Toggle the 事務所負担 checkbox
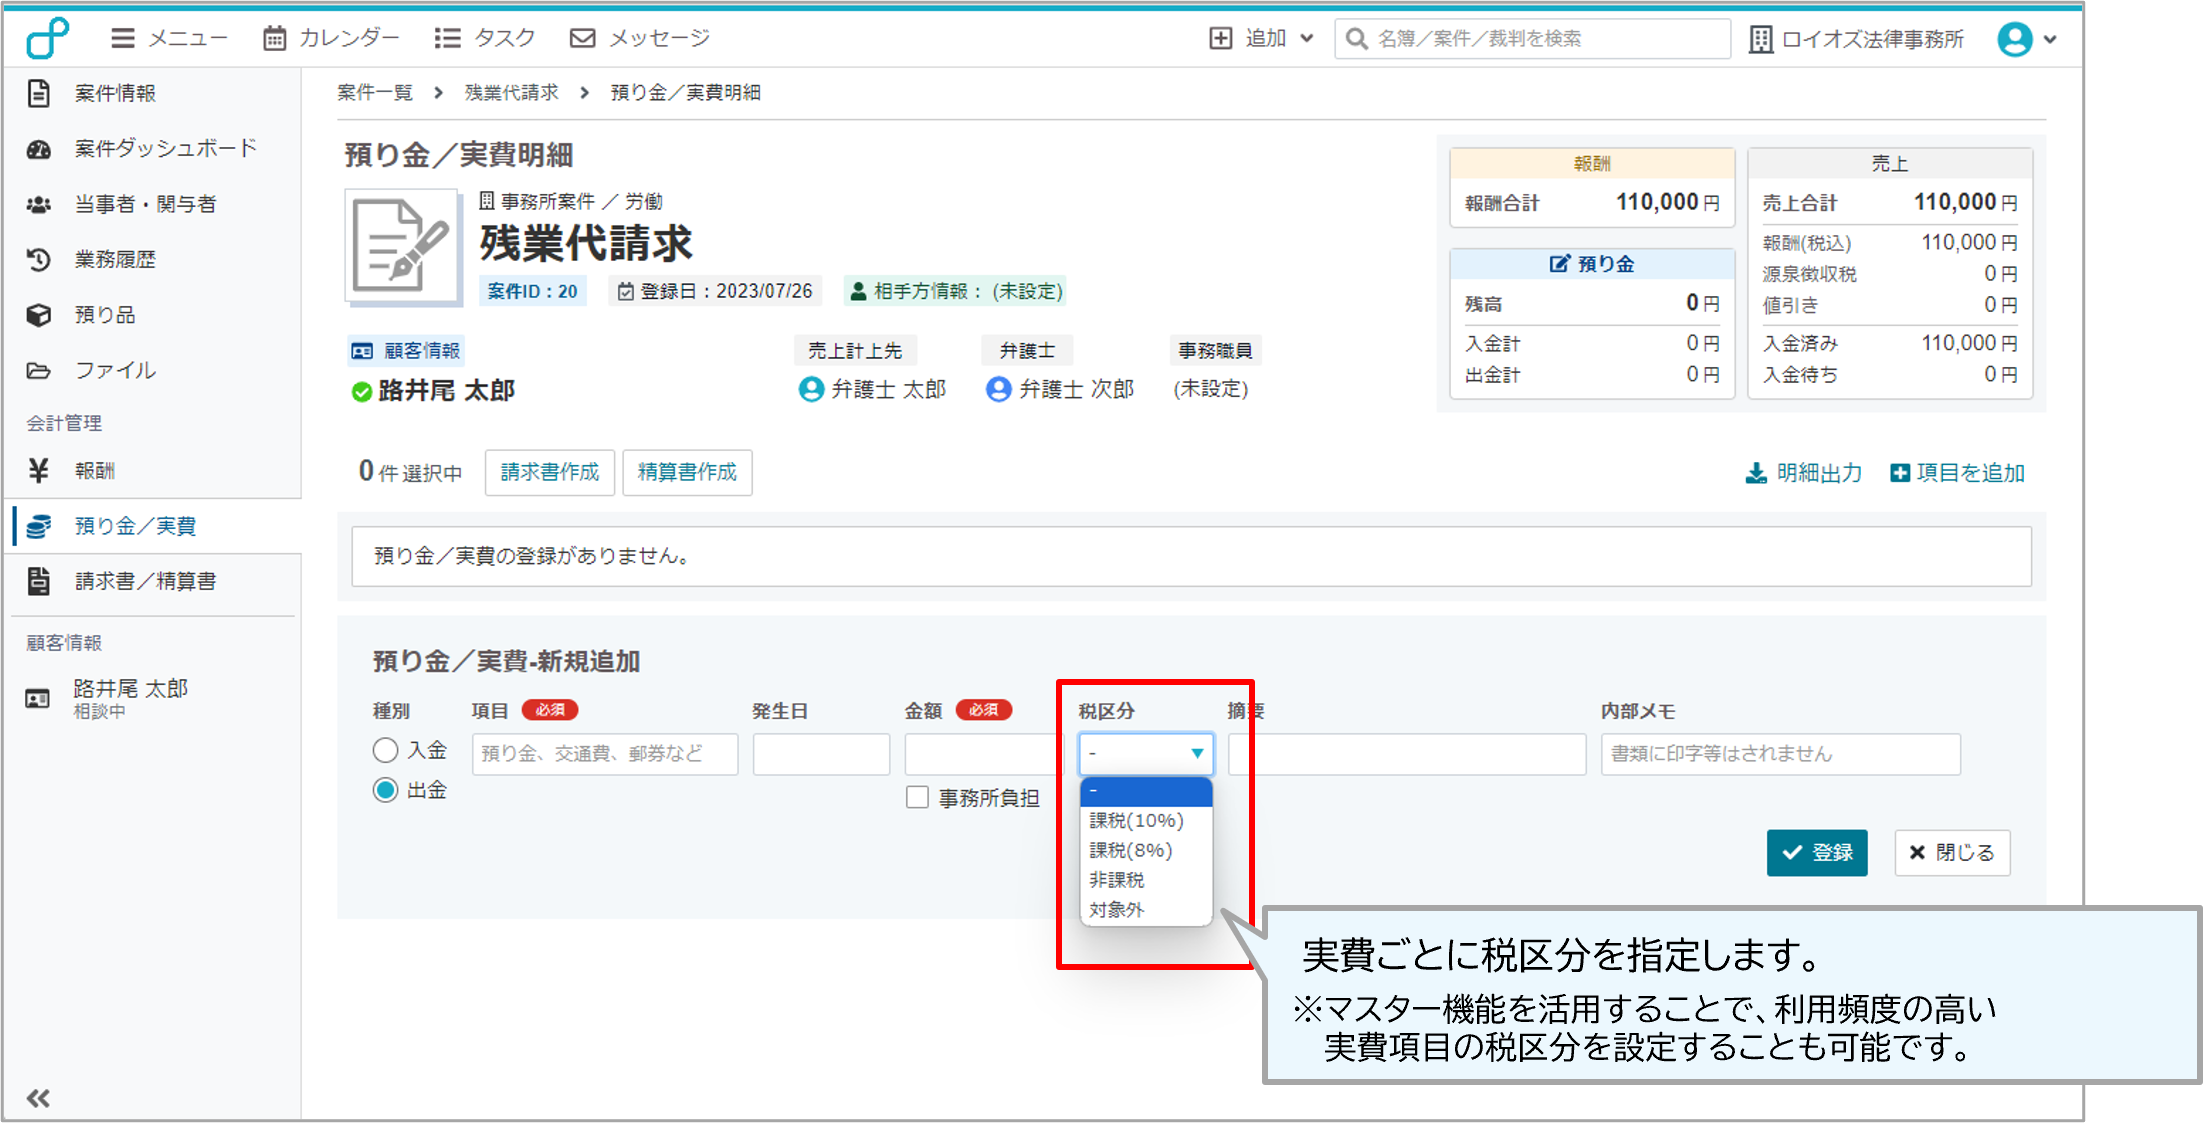The width and height of the screenshot is (2203, 1123). click(917, 797)
